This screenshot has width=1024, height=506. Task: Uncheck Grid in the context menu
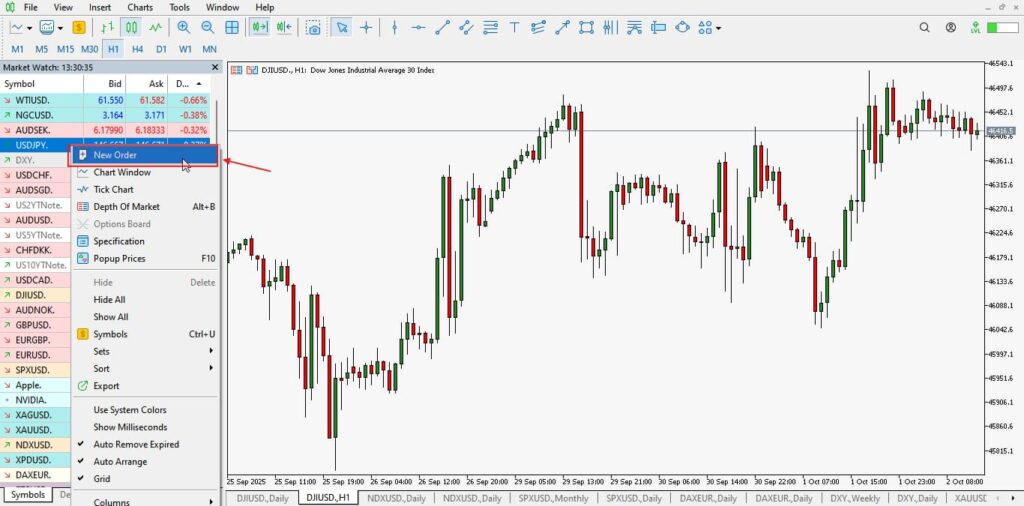101,479
